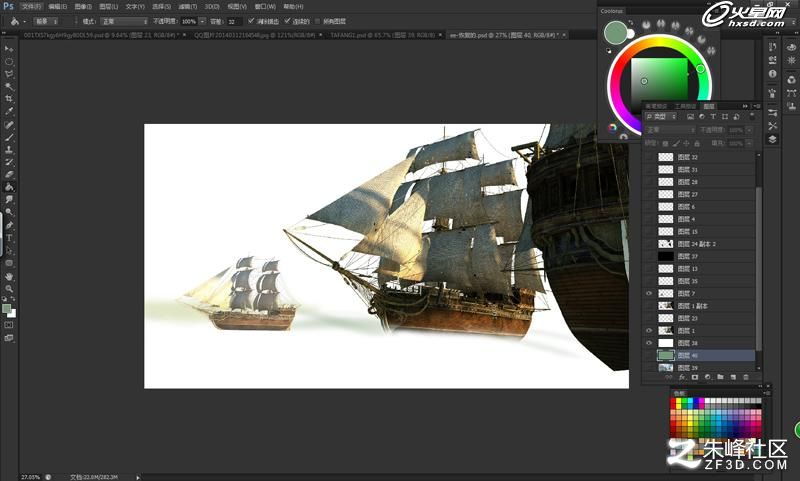This screenshot has width=800, height=481.
Task: Select the Shape tool
Action: (9, 263)
